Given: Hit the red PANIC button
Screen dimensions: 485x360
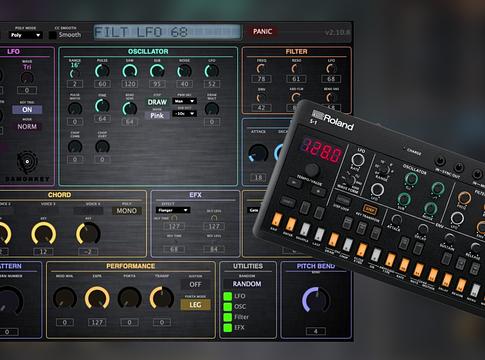Looking at the screenshot, I should 262,32.
